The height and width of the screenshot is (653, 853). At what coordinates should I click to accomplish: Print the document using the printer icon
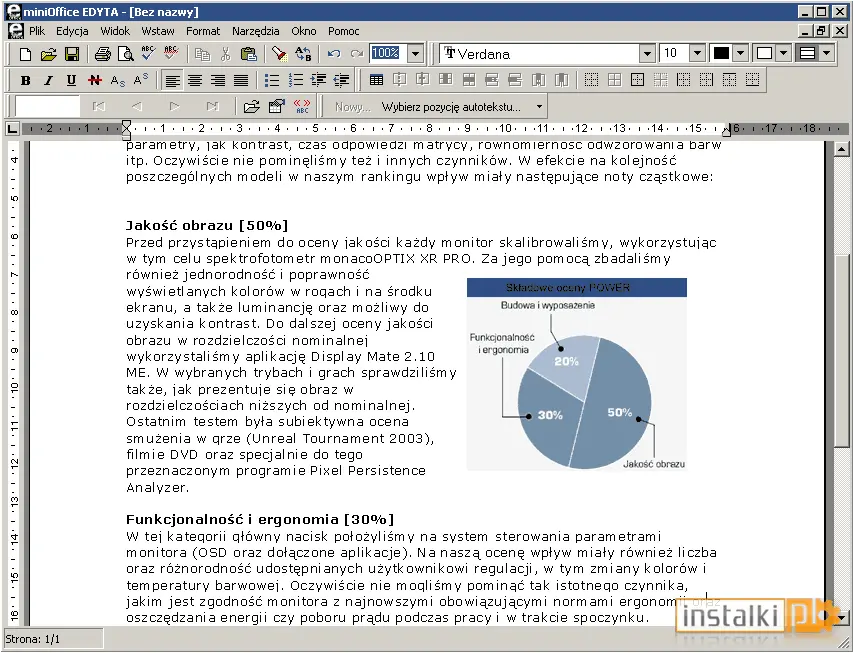coord(102,54)
